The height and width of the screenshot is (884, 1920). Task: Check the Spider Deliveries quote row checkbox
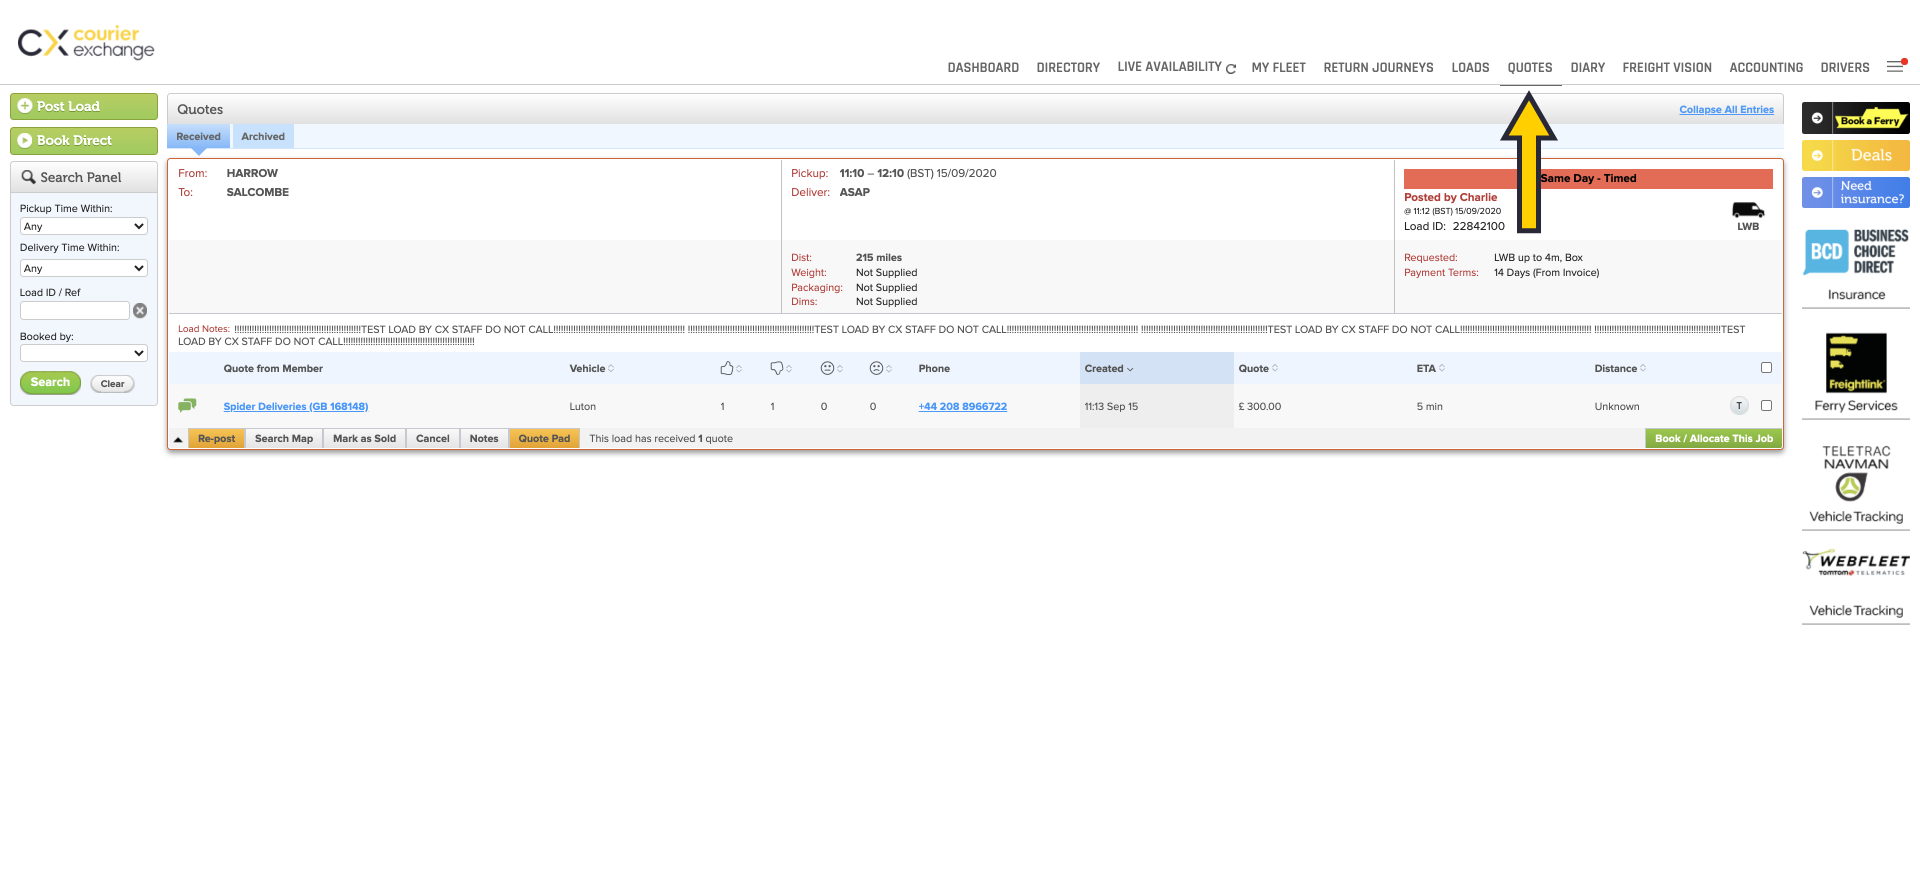point(1766,406)
